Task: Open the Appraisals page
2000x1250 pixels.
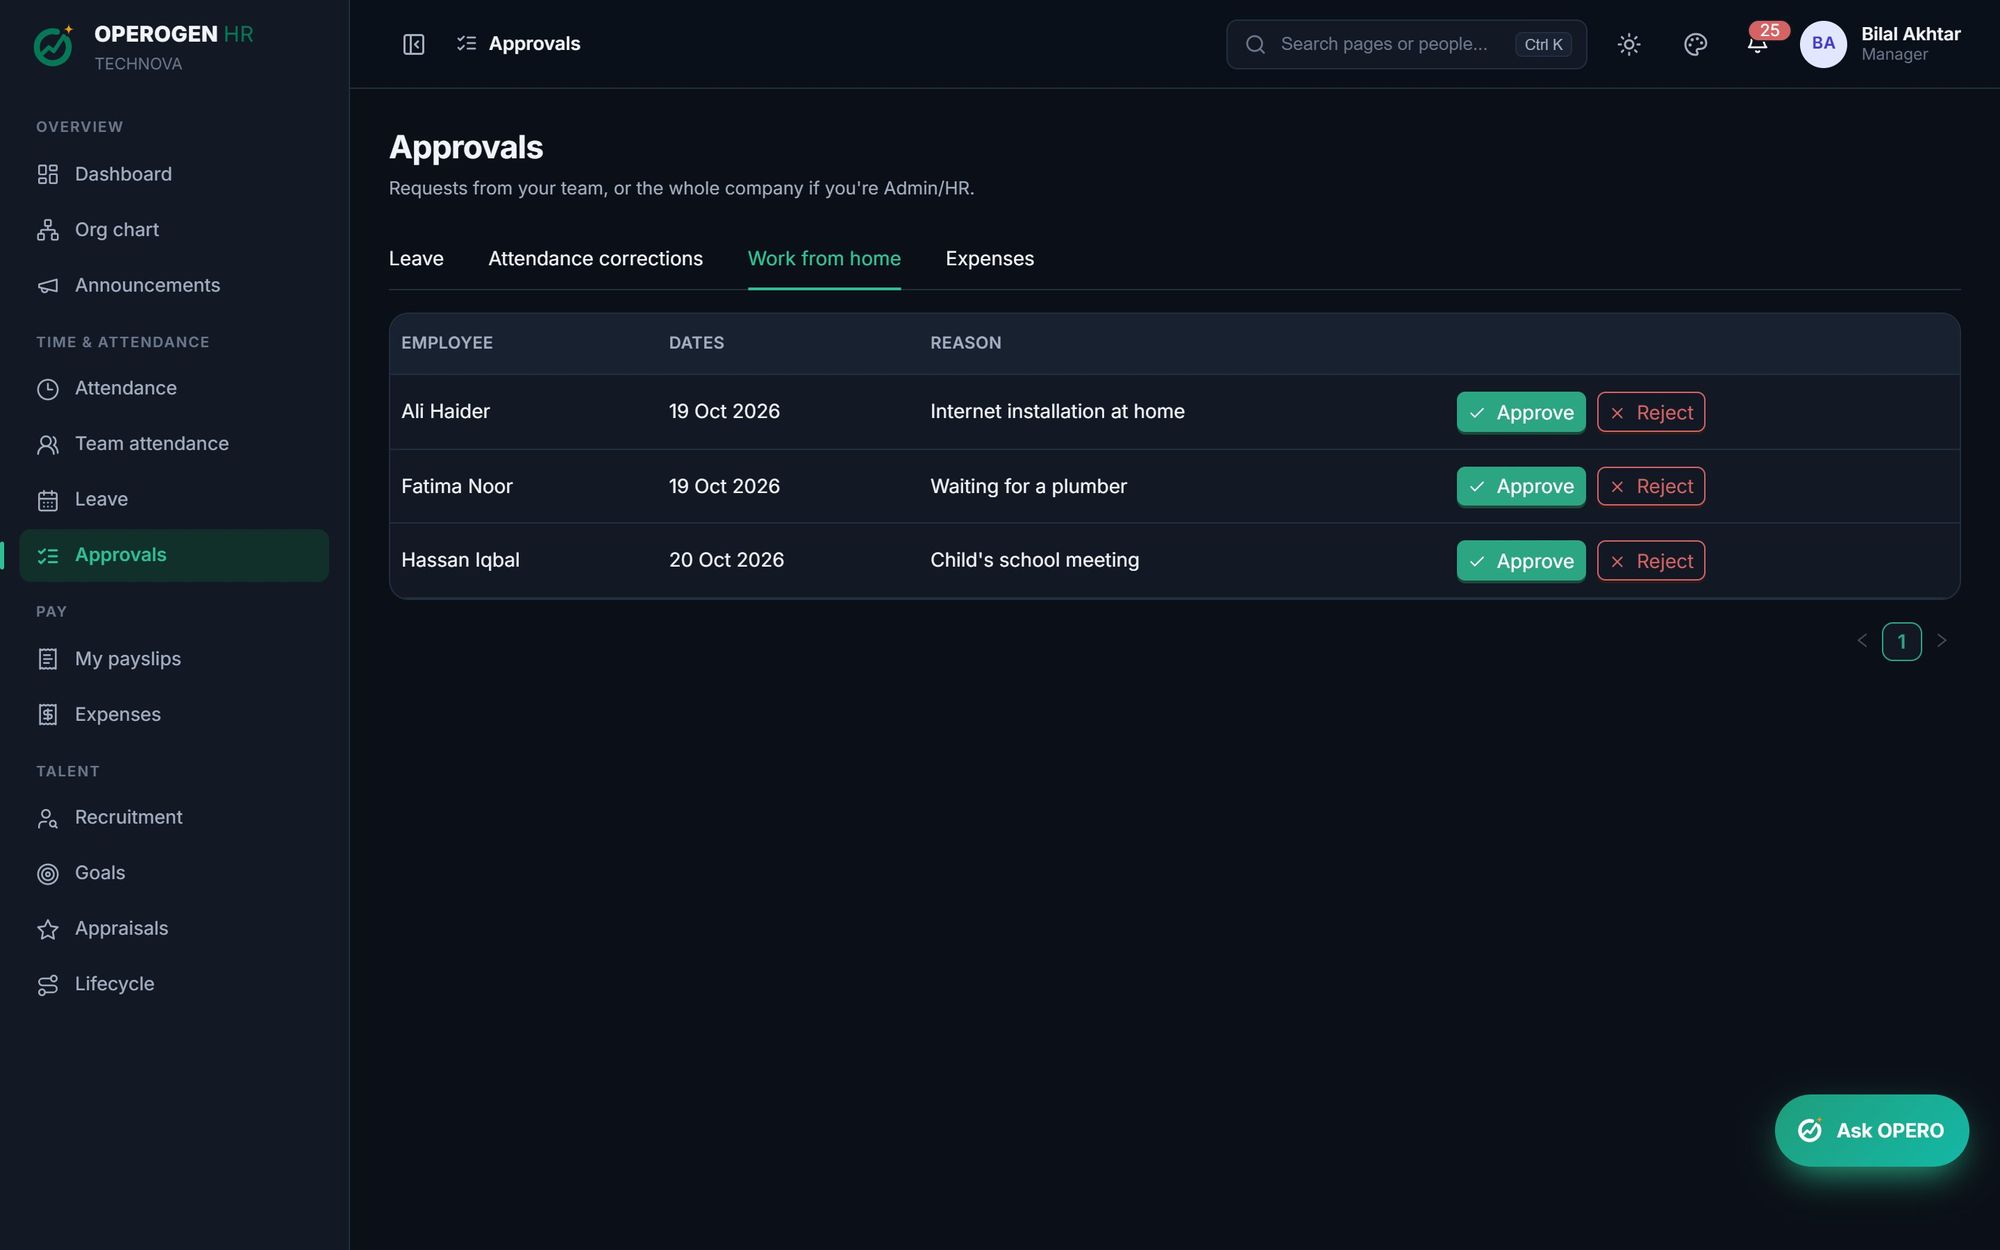Action: click(x=174, y=928)
